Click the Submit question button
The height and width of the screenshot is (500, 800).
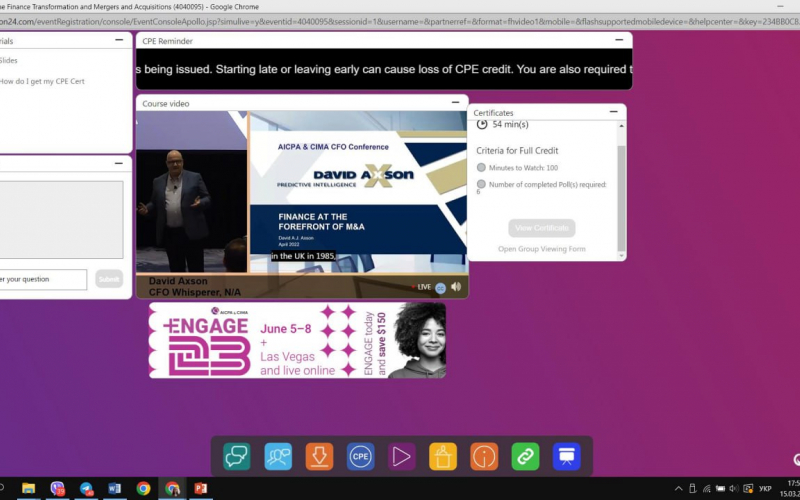tap(109, 279)
